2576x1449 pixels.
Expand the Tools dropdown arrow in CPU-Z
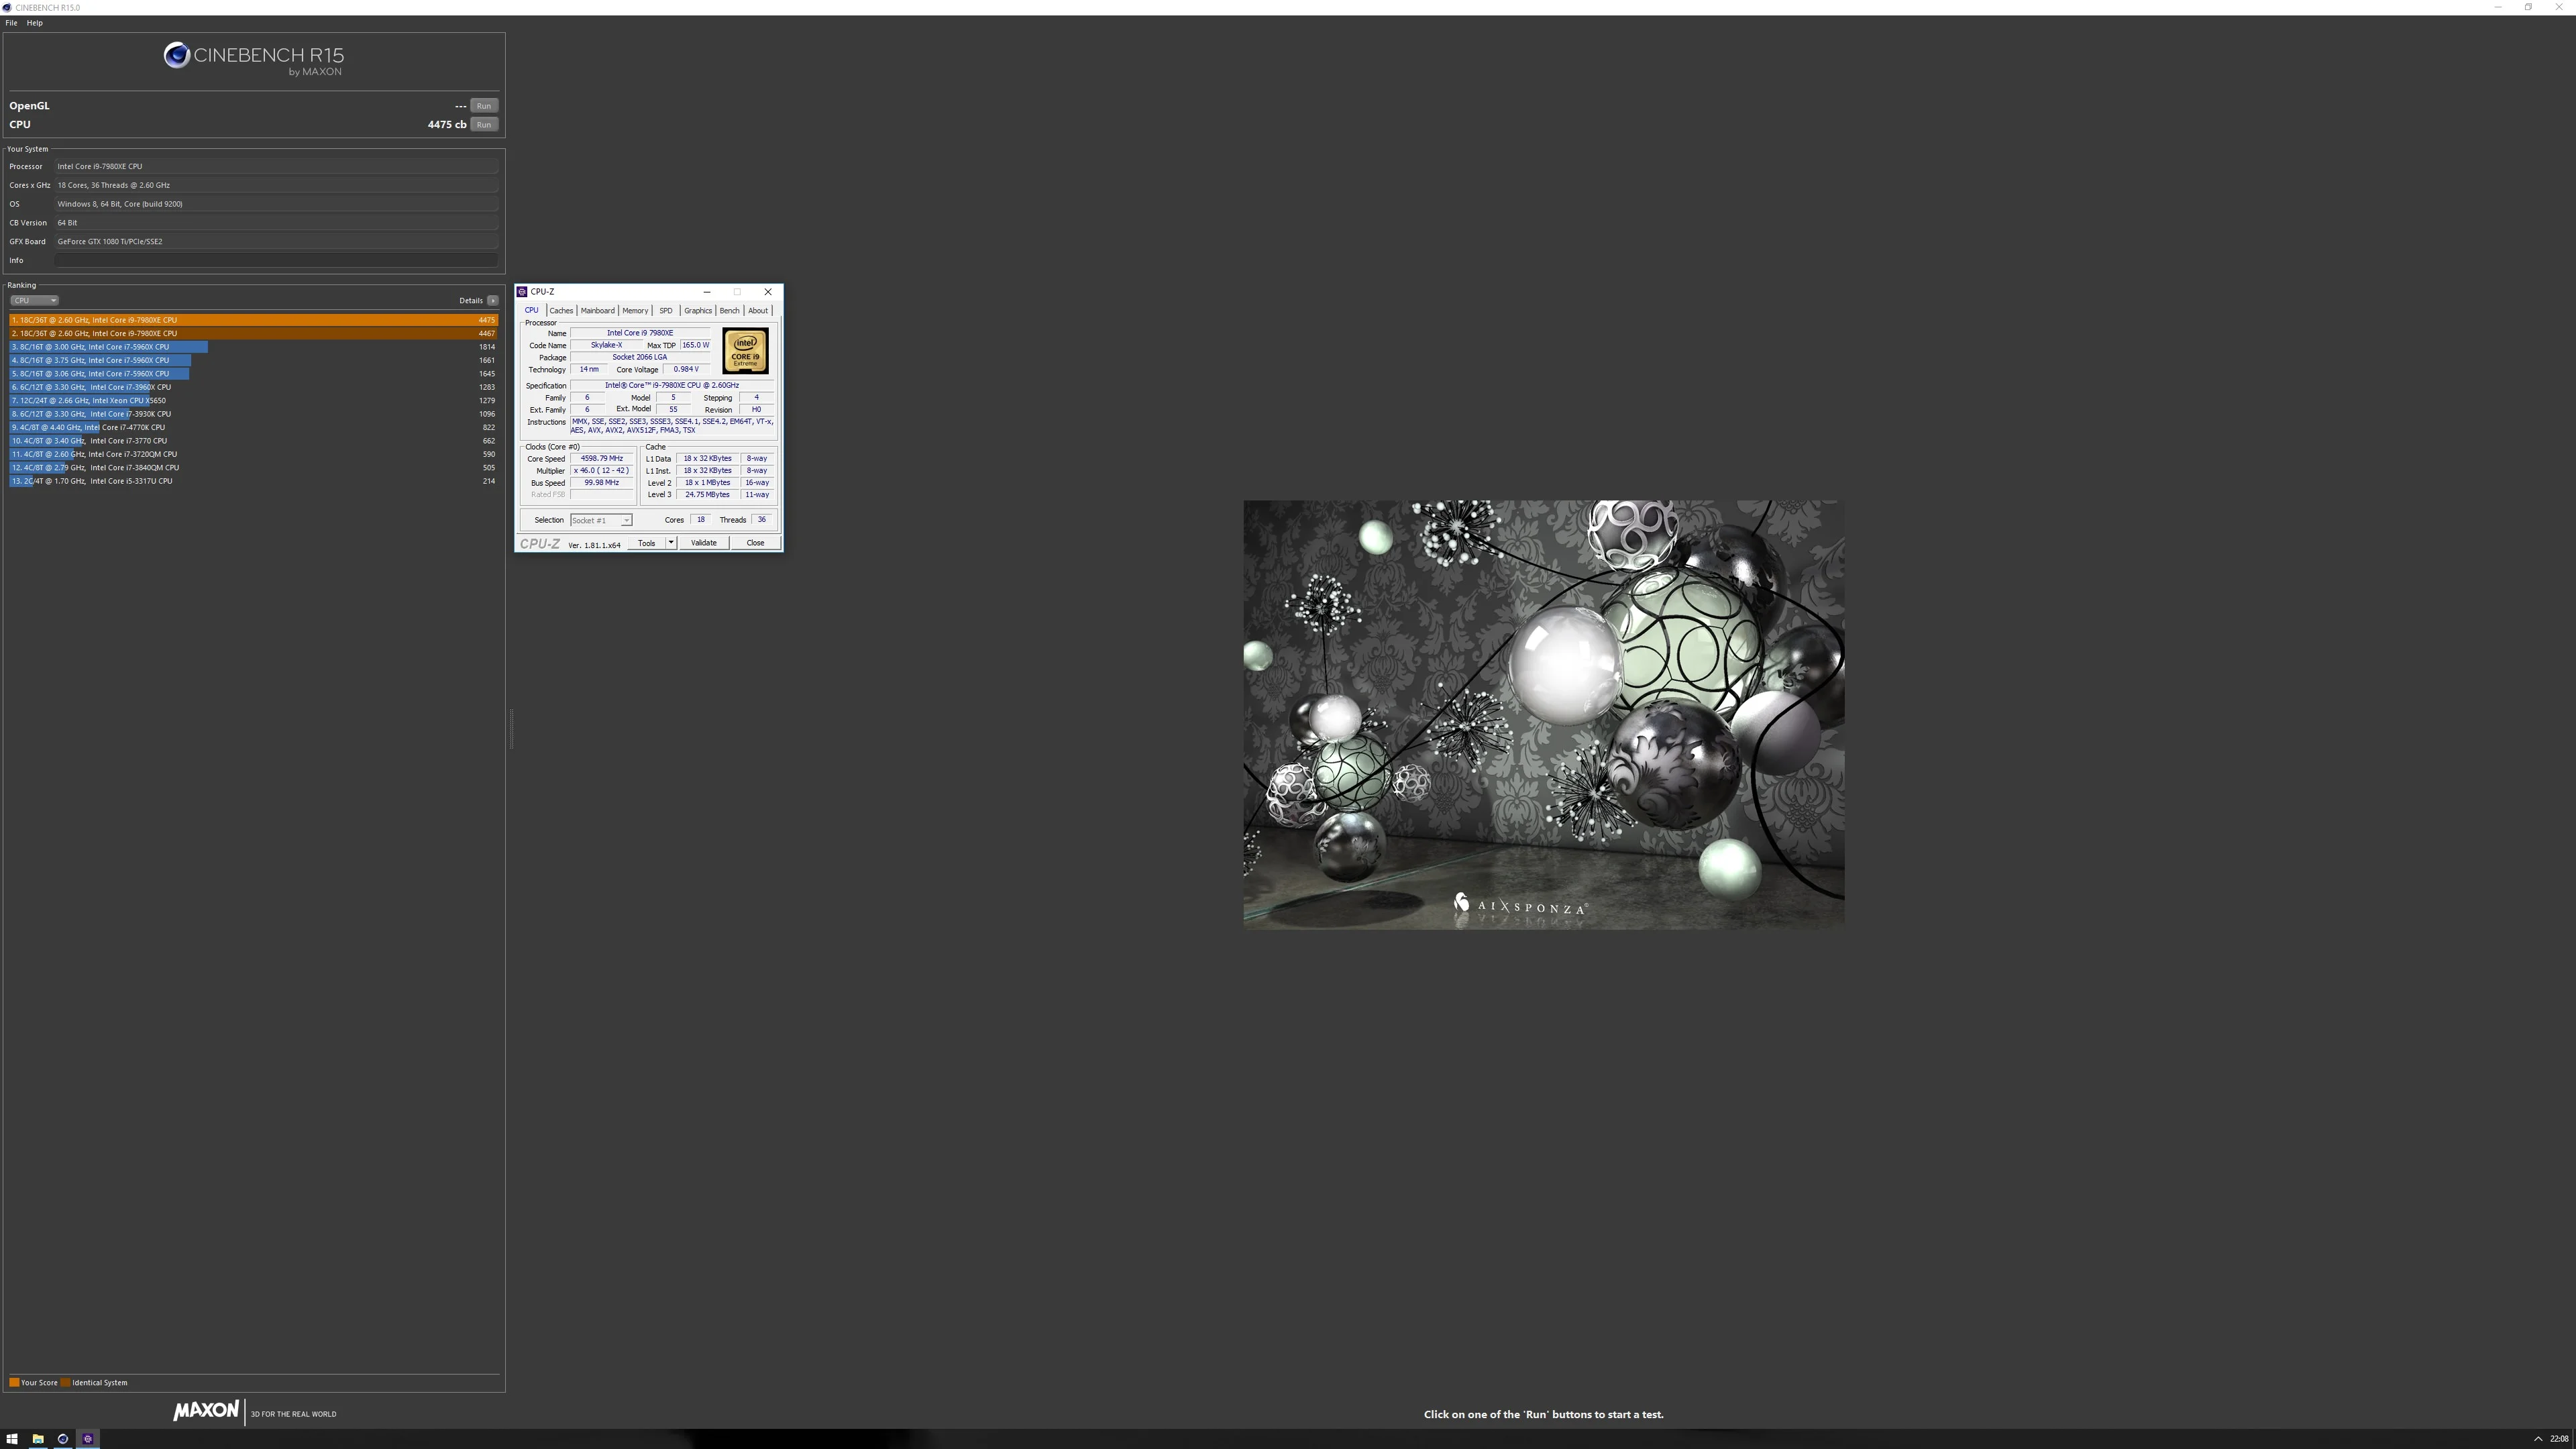[671, 543]
